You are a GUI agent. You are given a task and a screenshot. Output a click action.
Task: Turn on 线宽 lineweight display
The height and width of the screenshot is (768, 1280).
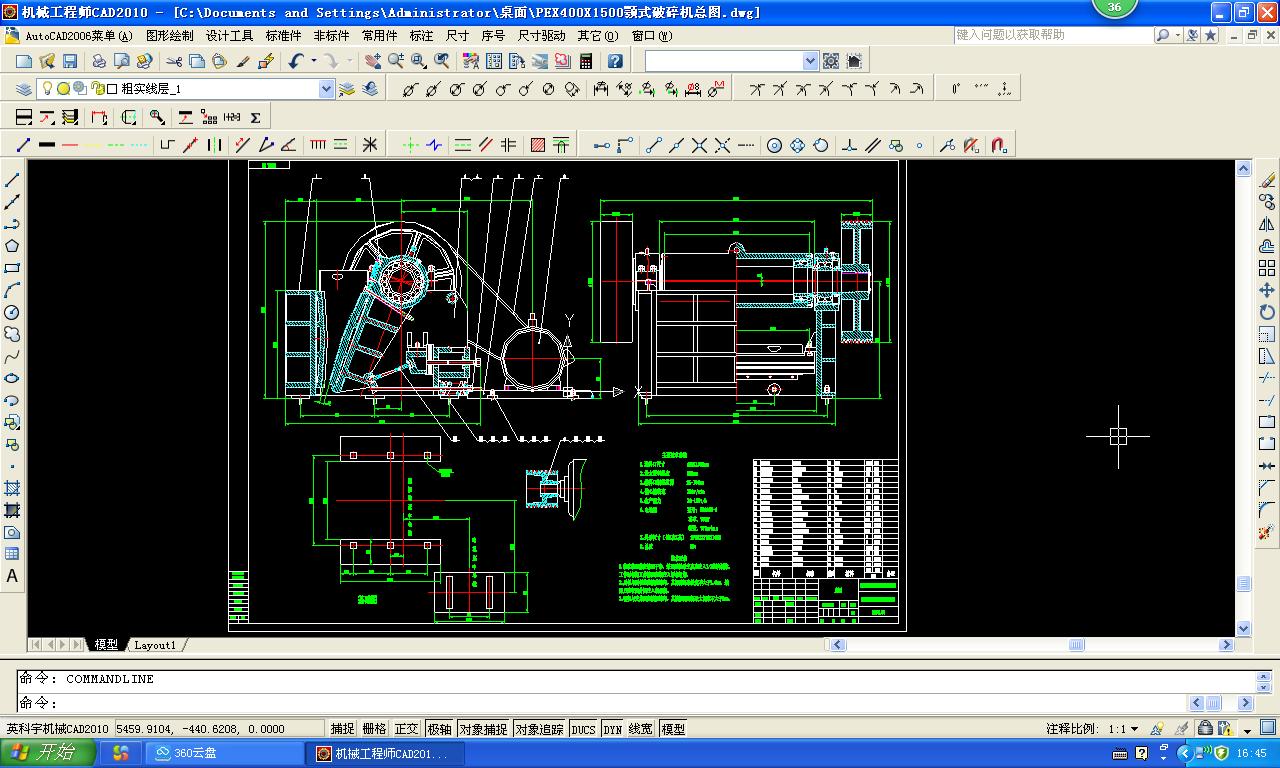tap(639, 728)
